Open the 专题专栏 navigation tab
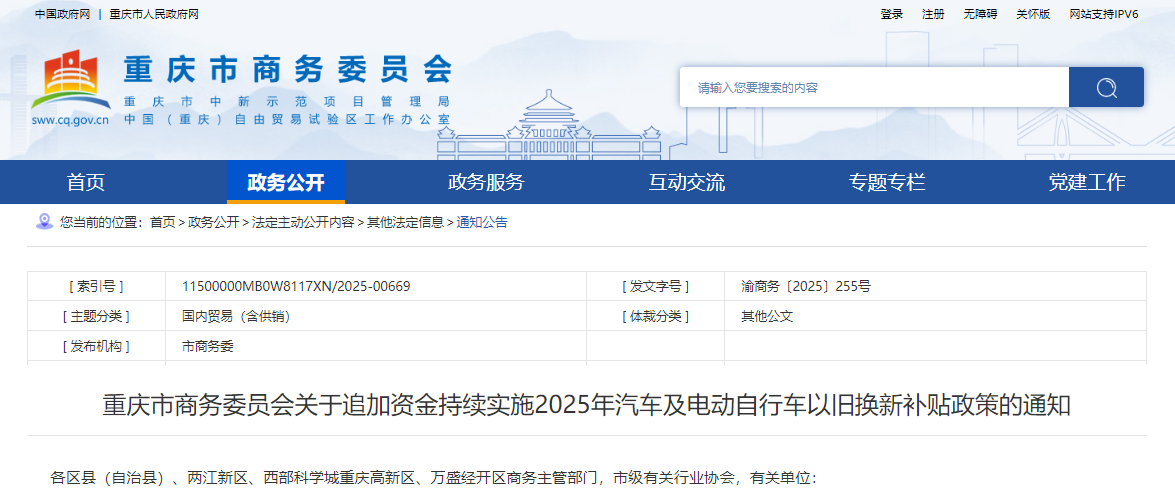 click(x=887, y=182)
